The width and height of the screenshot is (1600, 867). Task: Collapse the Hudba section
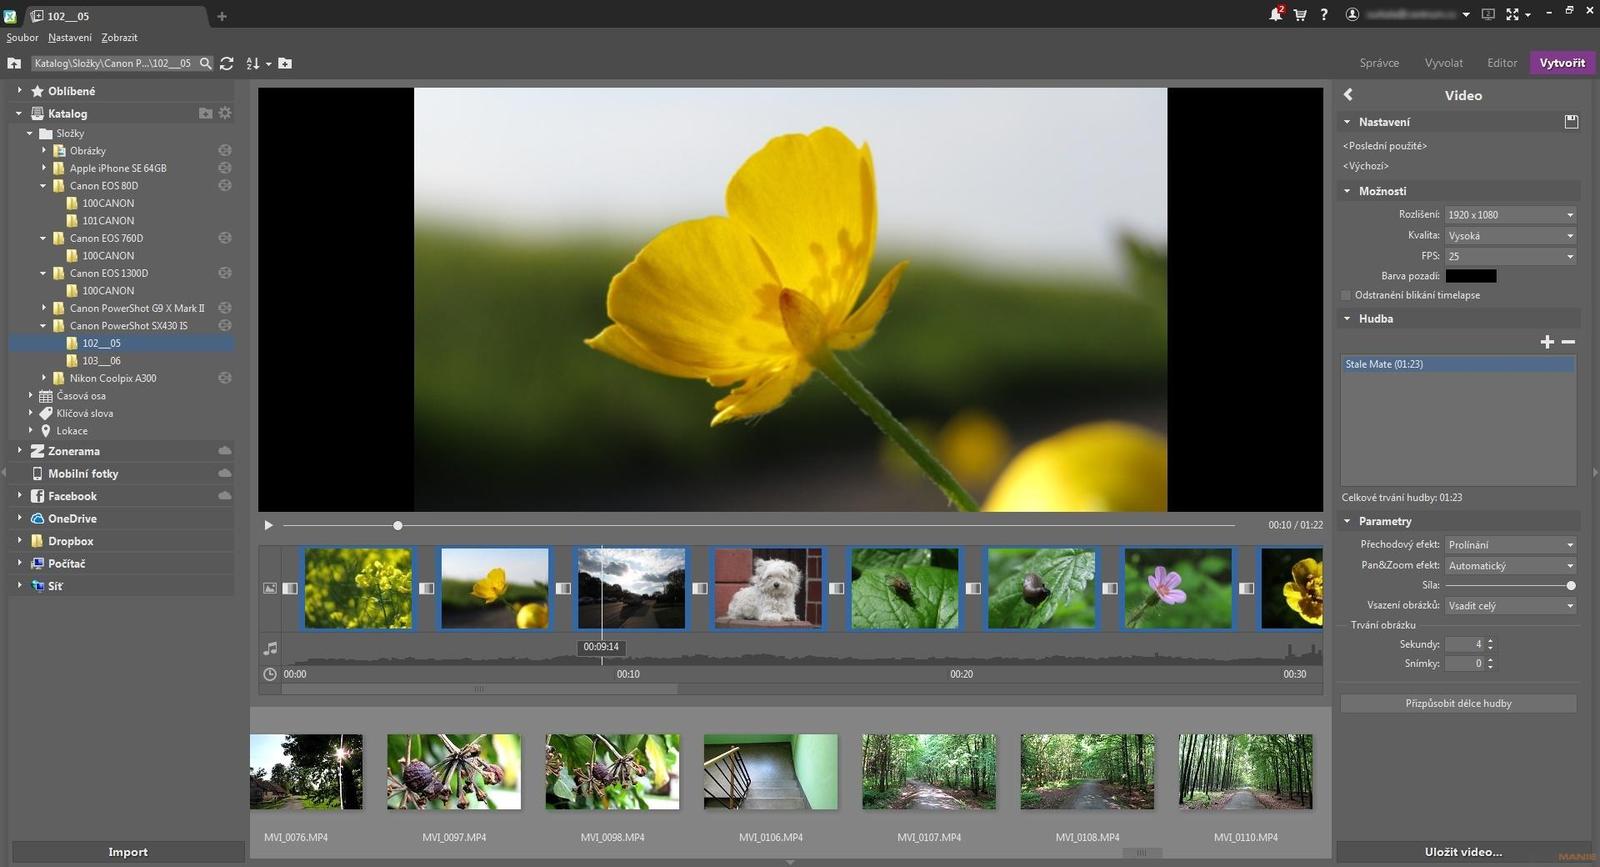coord(1347,319)
